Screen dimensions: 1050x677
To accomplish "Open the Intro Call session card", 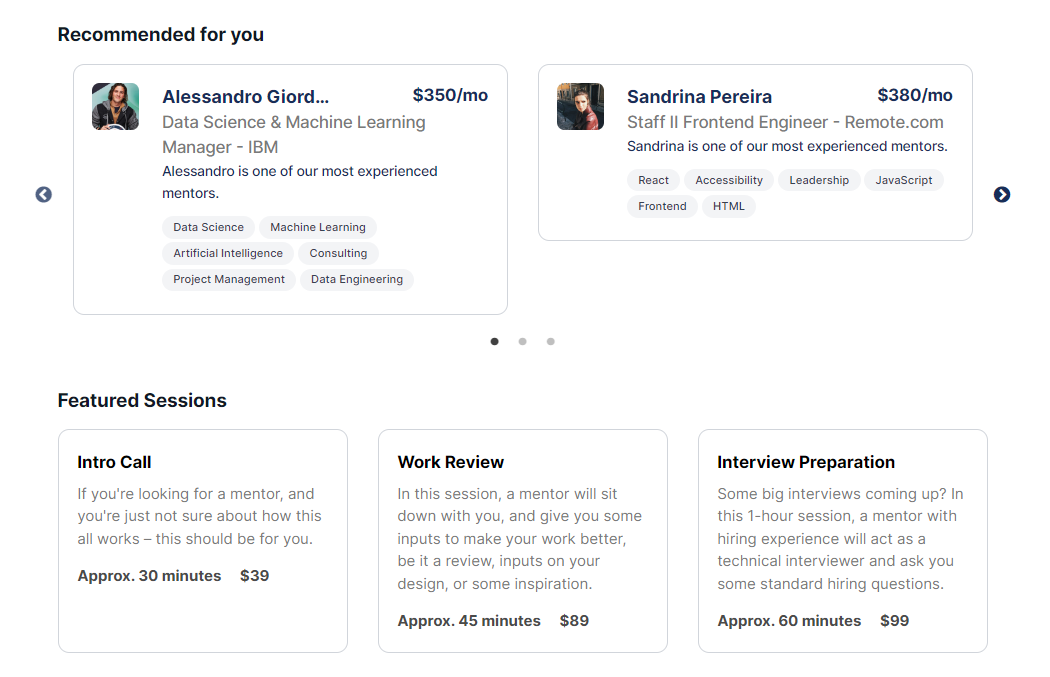I will (203, 541).
